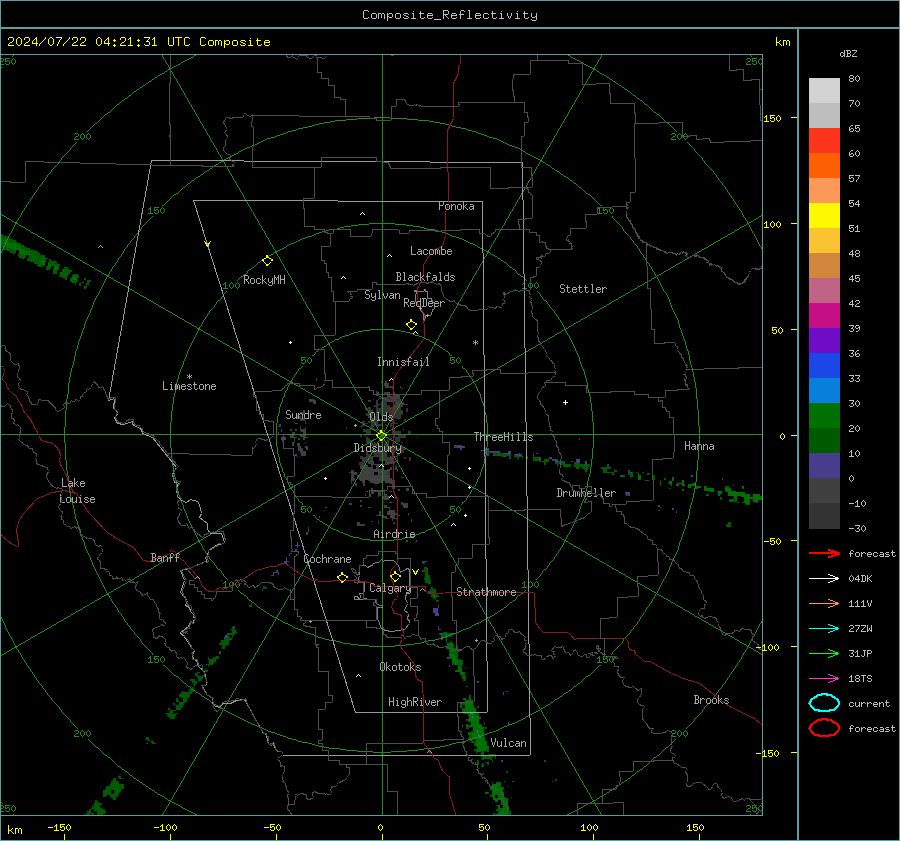Click the Hanna label
Viewport: 900px width, 841px height.
tap(699, 446)
